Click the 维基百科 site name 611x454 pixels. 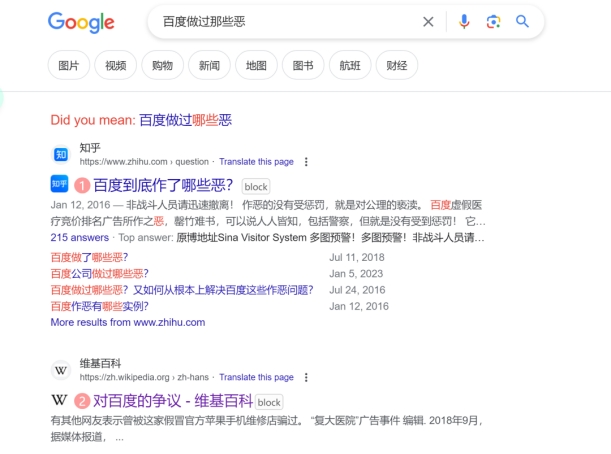point(101,363)
